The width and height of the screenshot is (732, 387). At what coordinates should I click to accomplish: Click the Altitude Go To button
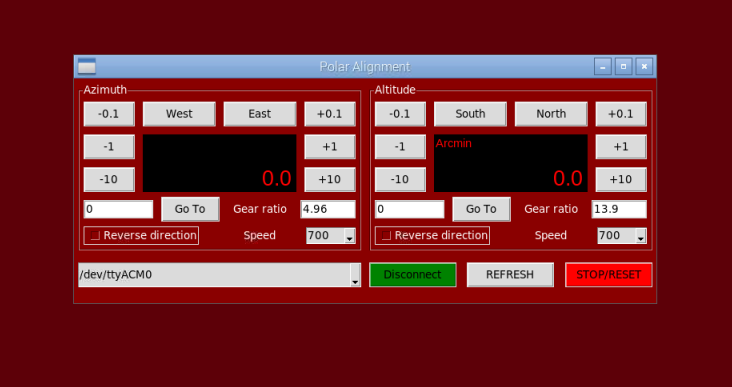click(x=481, y=209)
